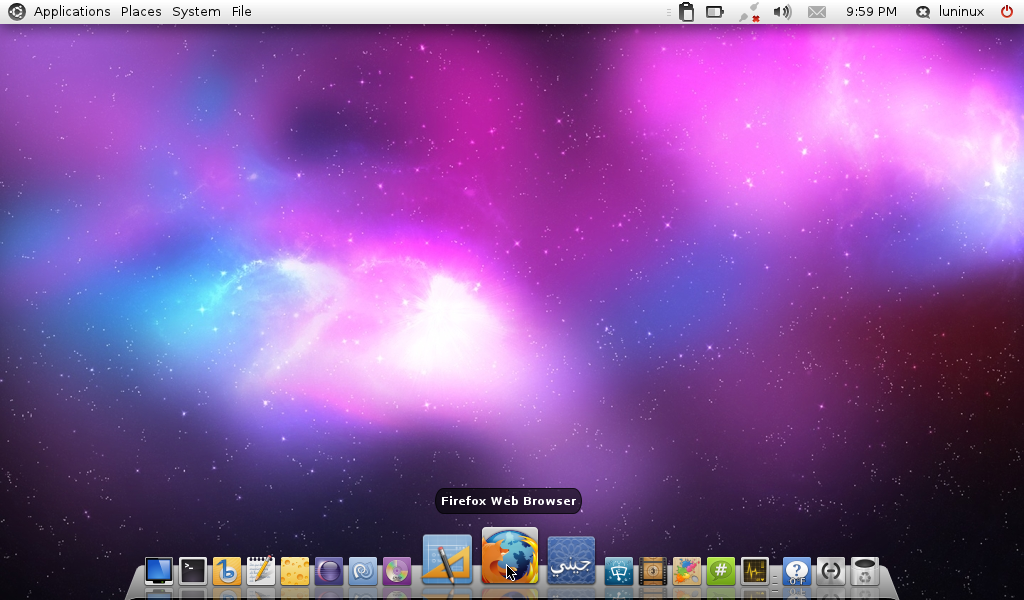Click the question mark help icon

797,571
